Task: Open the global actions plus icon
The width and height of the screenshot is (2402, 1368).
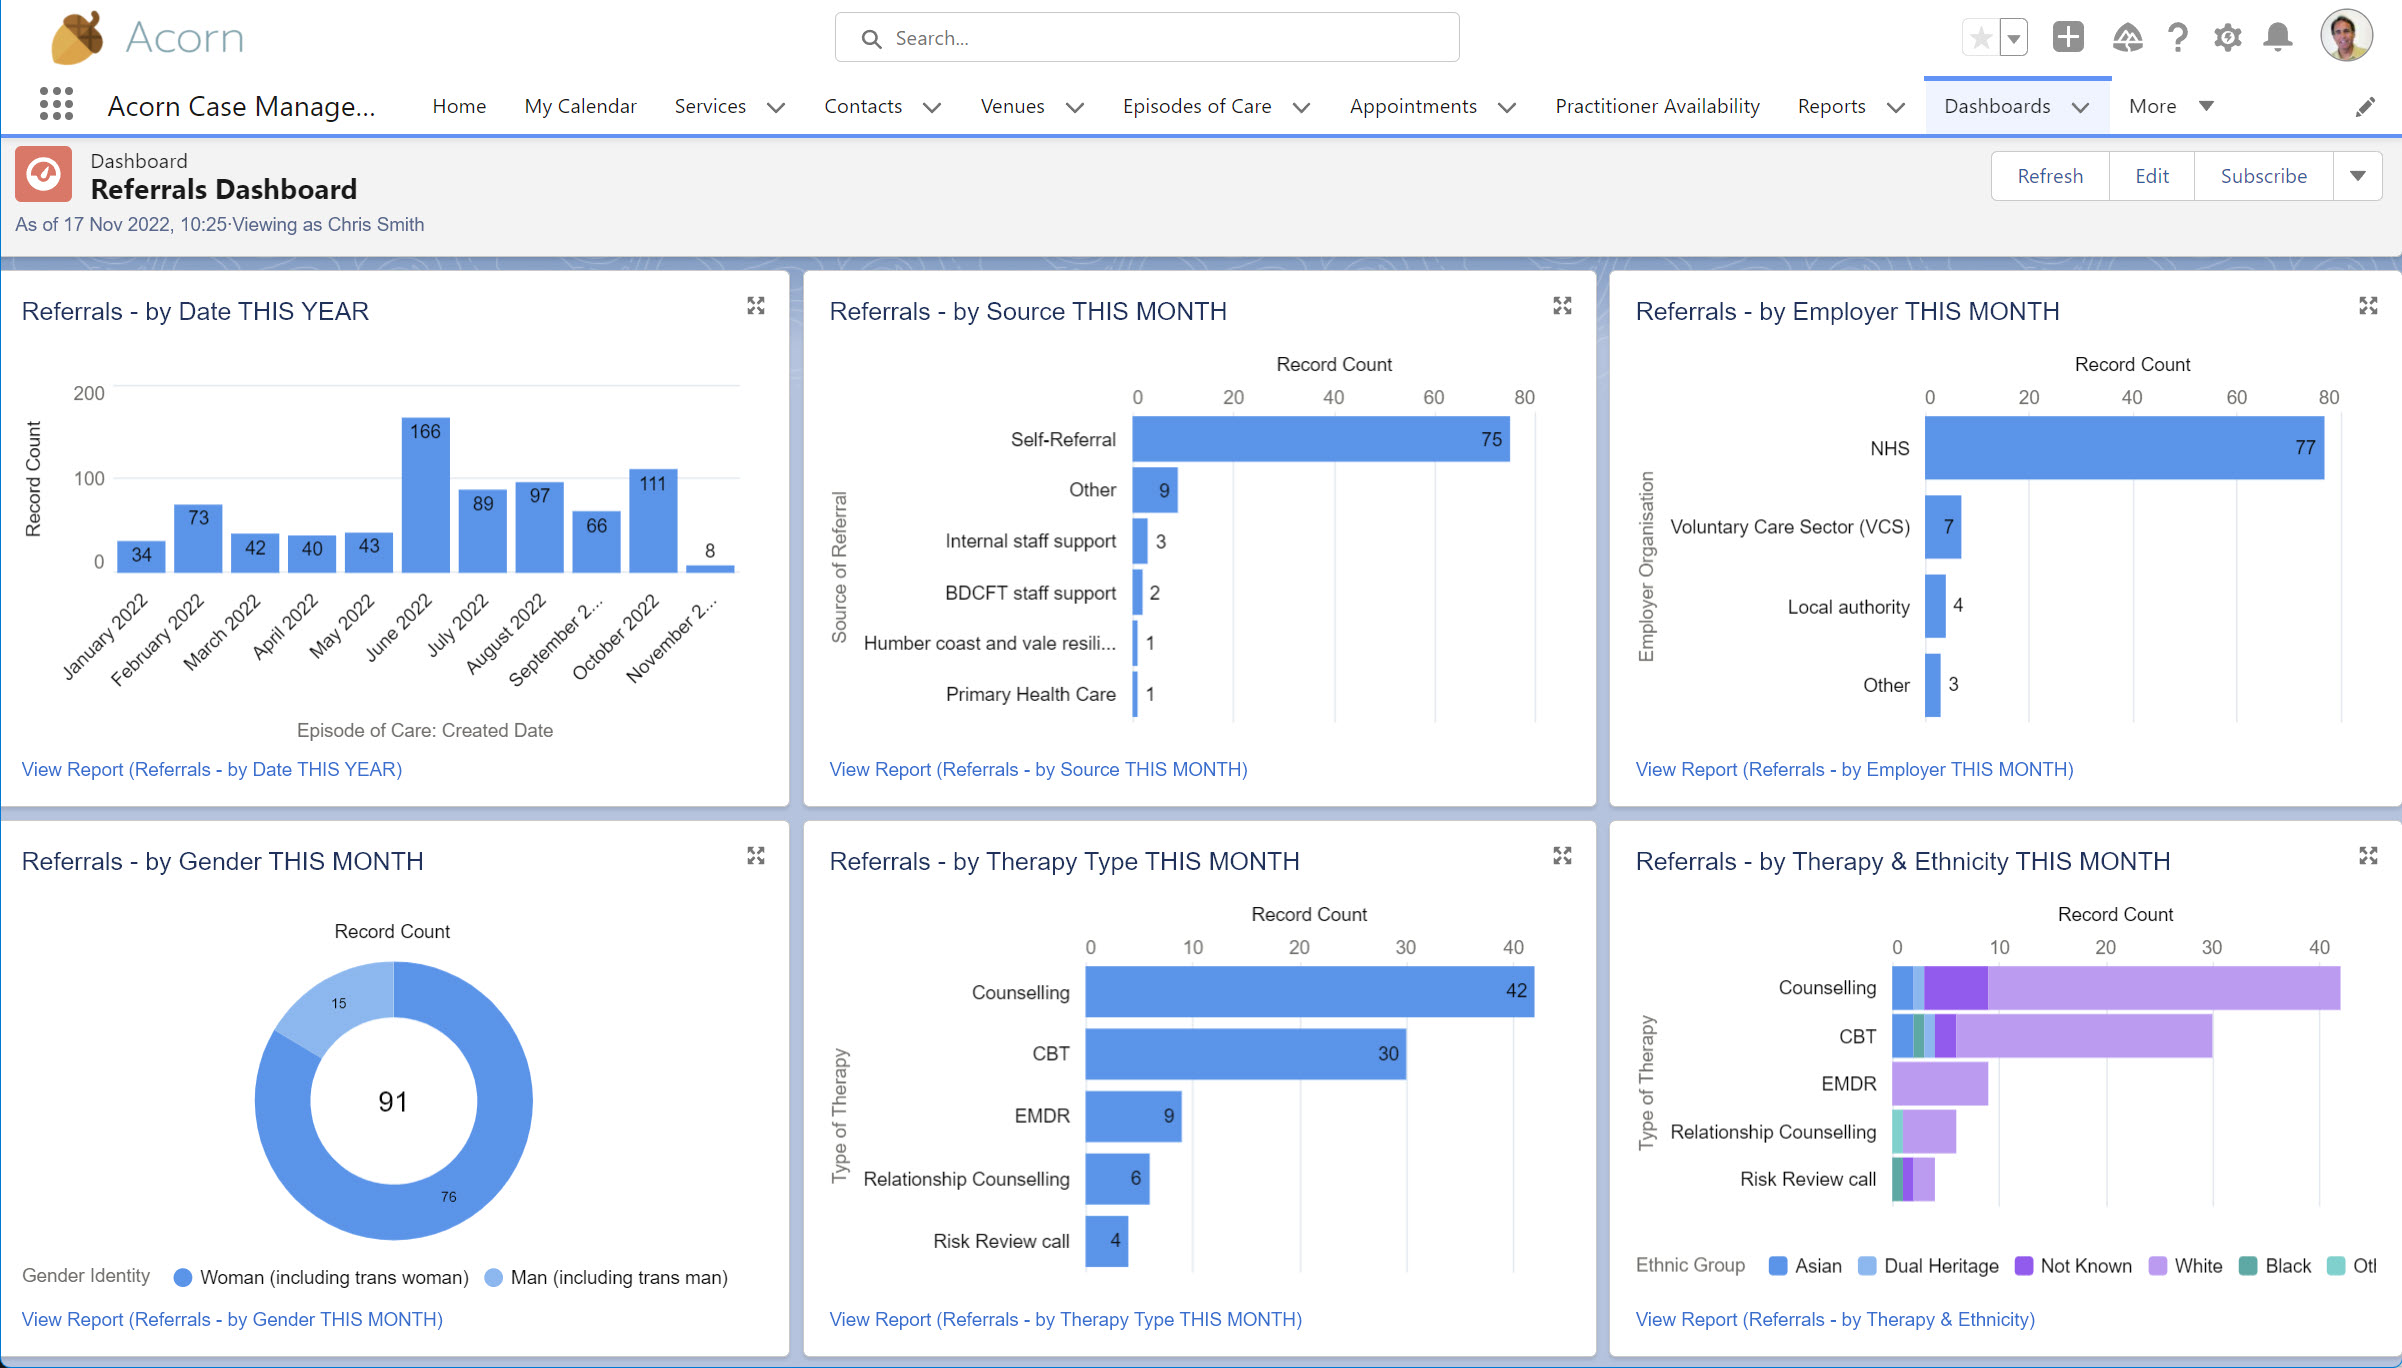Action: pos(2067,38)
